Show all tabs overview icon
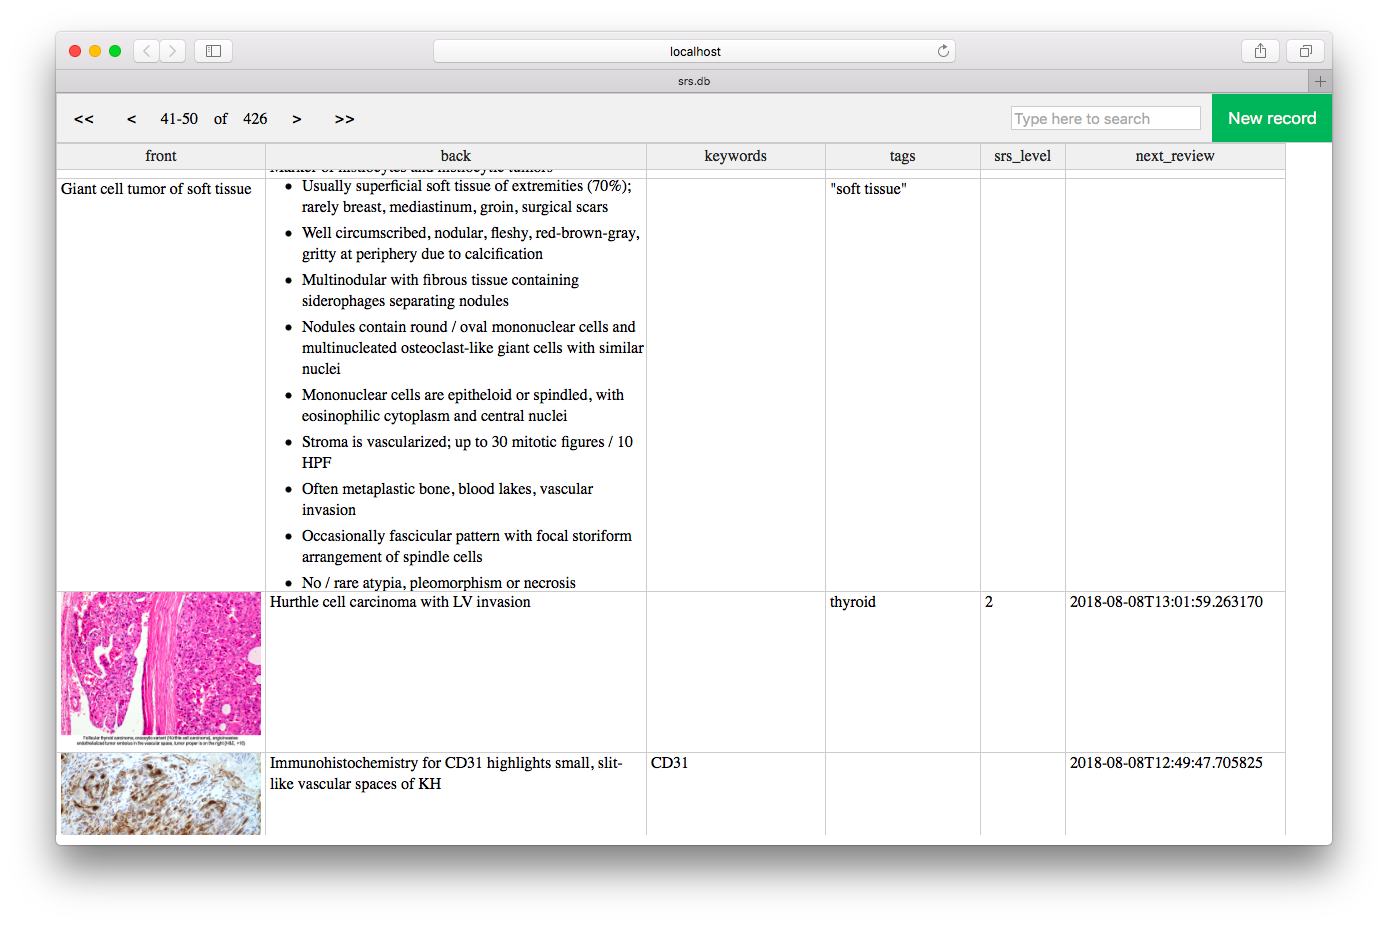The image size is (1388, 925). click(1305, 51)
